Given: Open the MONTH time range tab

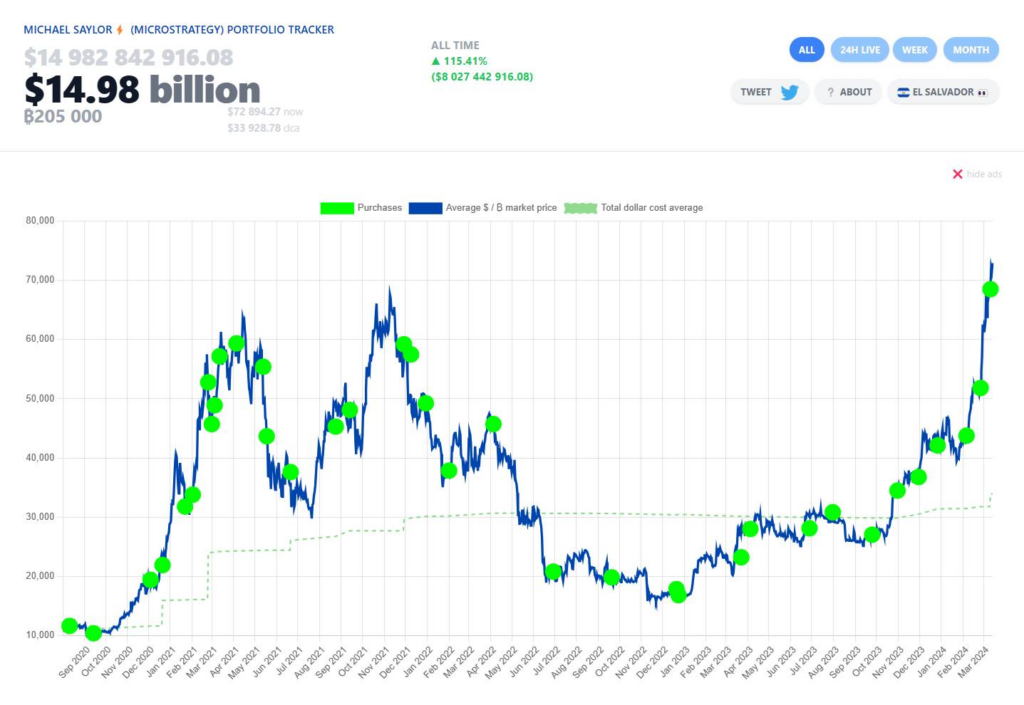Looking at the screenshot, I should 970,50.
